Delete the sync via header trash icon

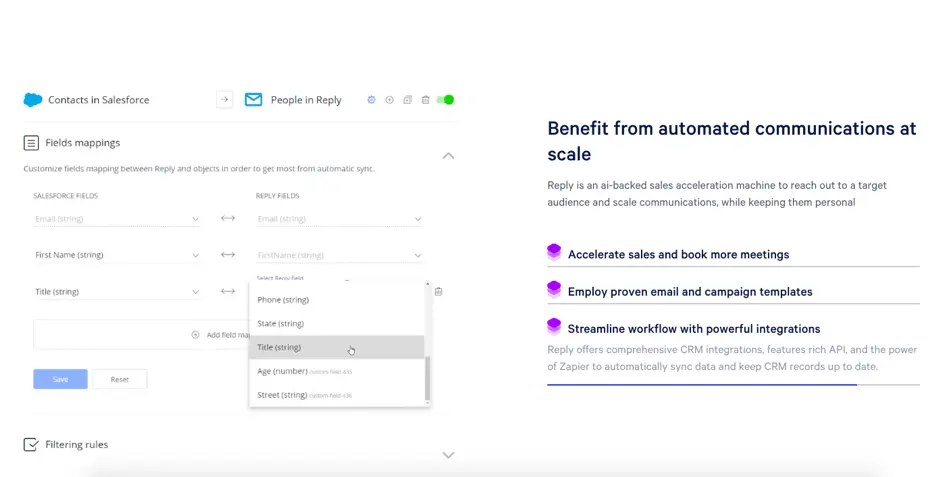click(x=425, y=100)
